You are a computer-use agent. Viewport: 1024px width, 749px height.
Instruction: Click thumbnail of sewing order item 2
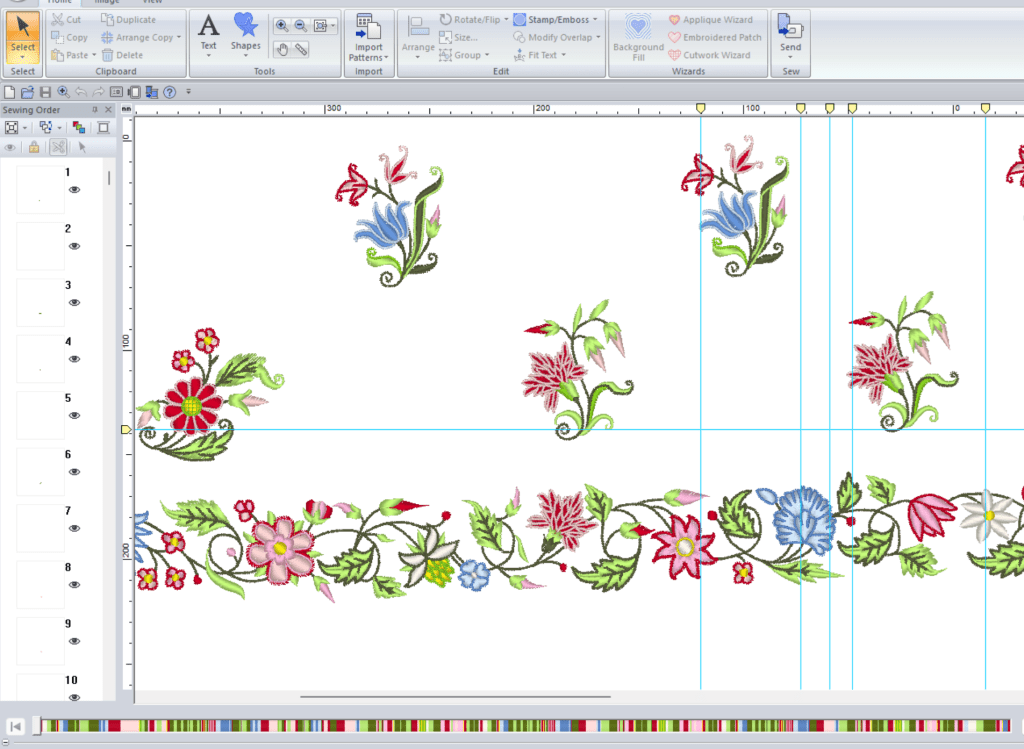[41, 246]
